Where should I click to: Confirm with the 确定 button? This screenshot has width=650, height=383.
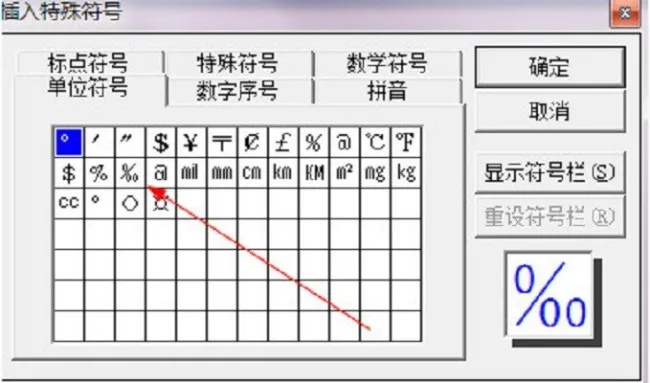550,67
